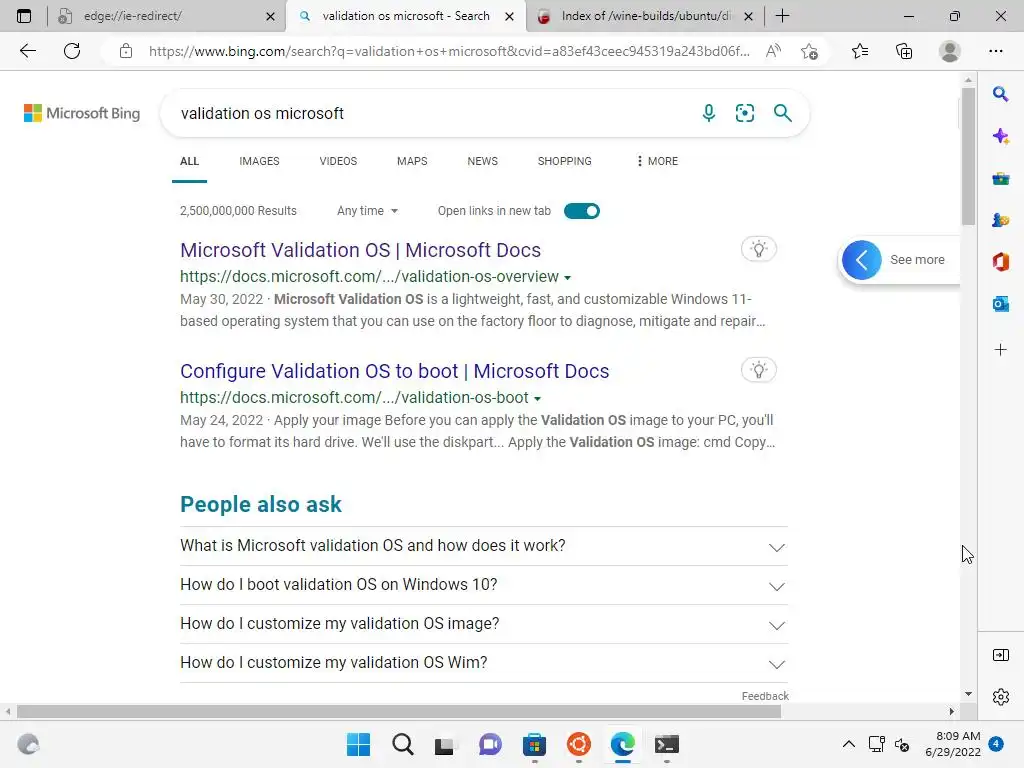Open the Any time filter dropdown
This screenshot has width=1024, height=768.
tap(367, 211)
